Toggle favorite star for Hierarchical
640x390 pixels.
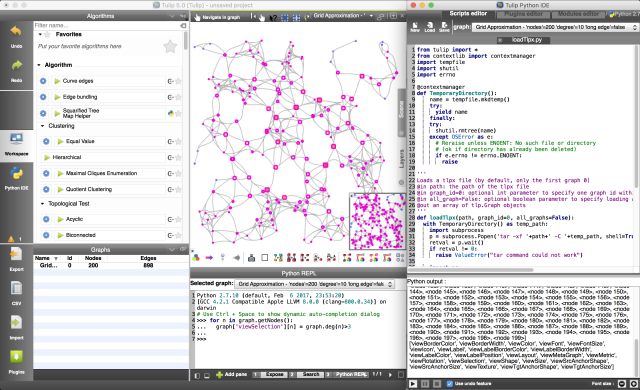tap(178, 157)
